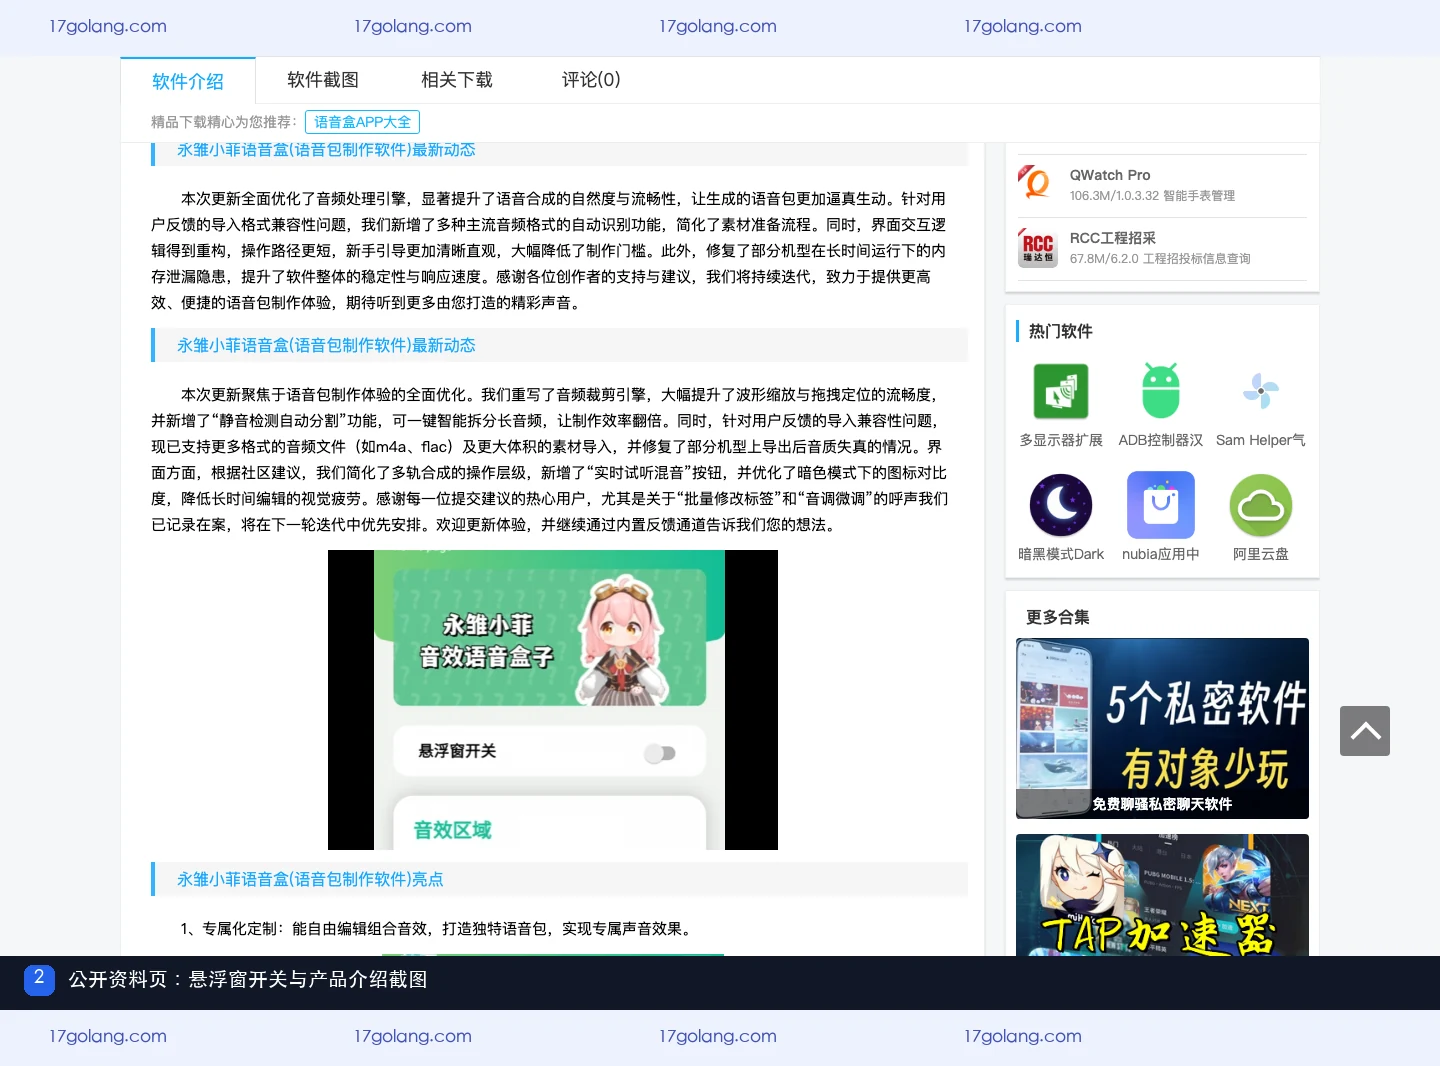Open the QWatch Pro app icon
This screenshot has width=1440, height=1066.
point(1038,185)
